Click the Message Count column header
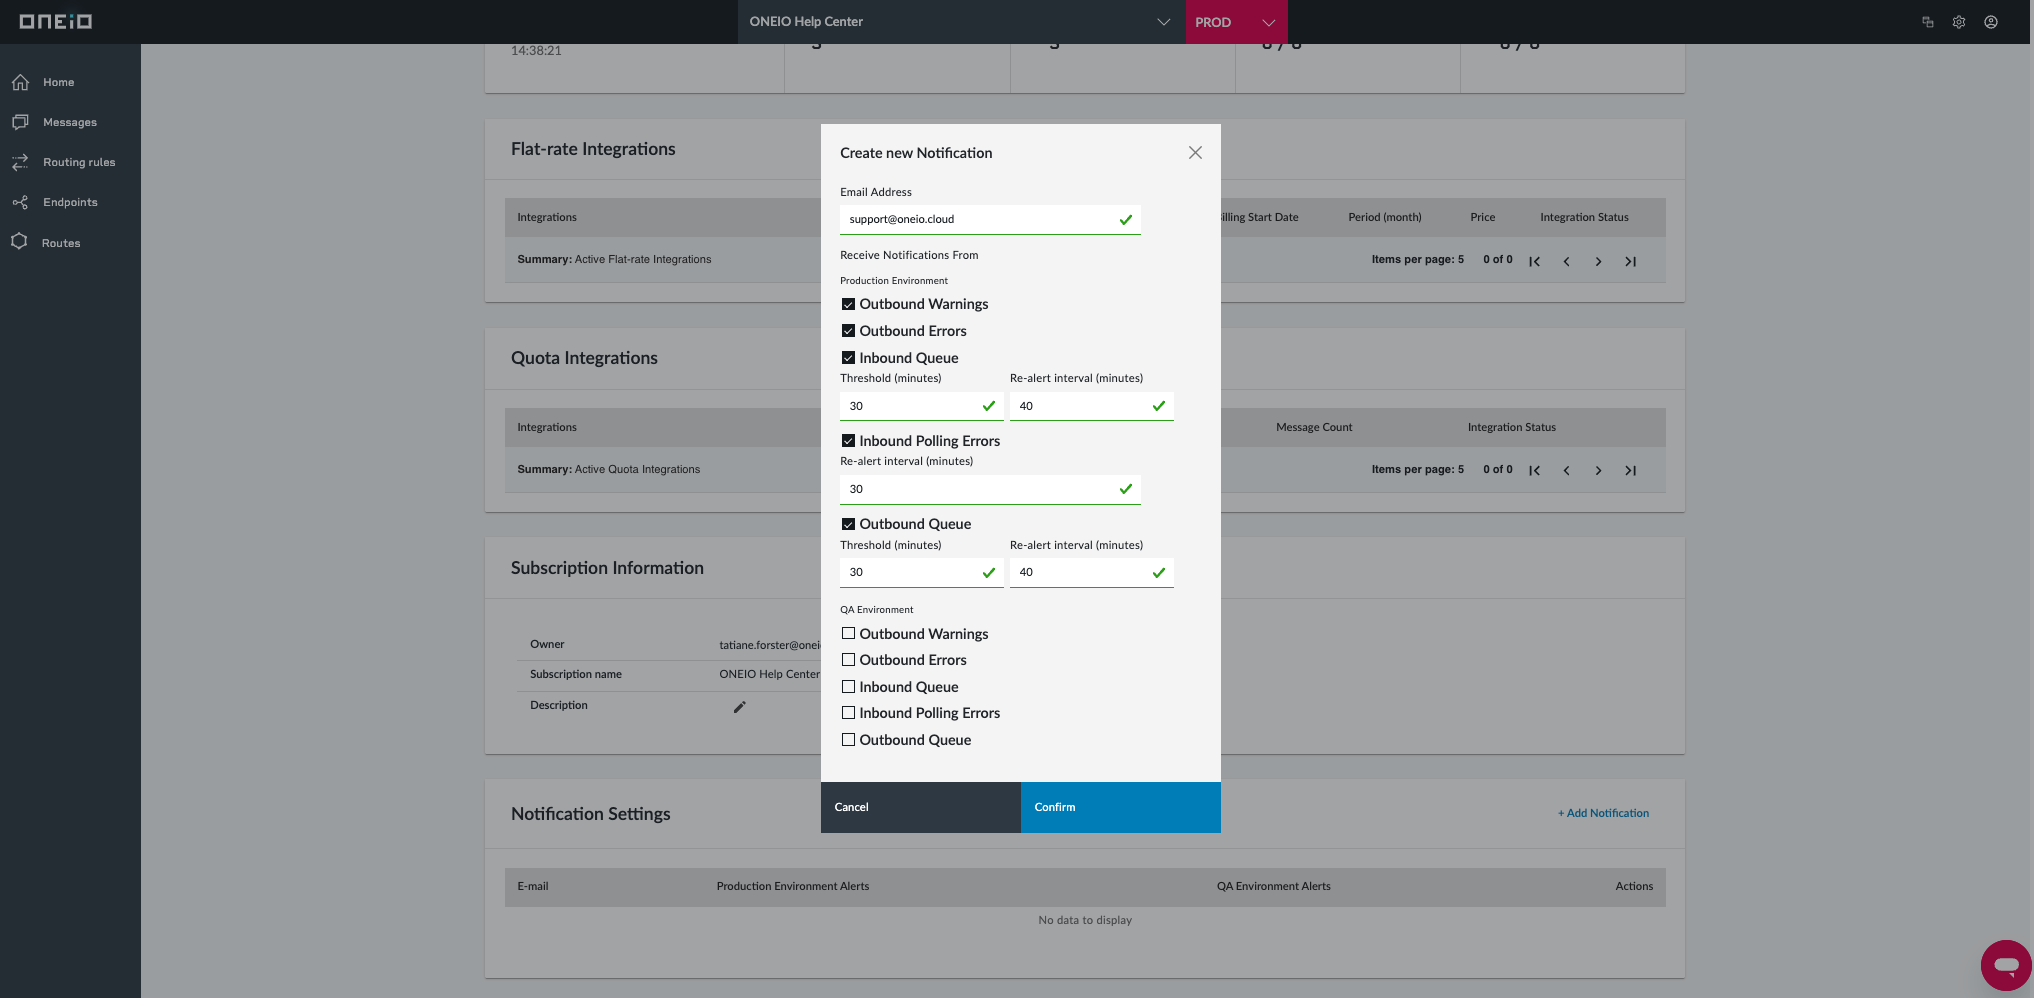 point(1314,427)
